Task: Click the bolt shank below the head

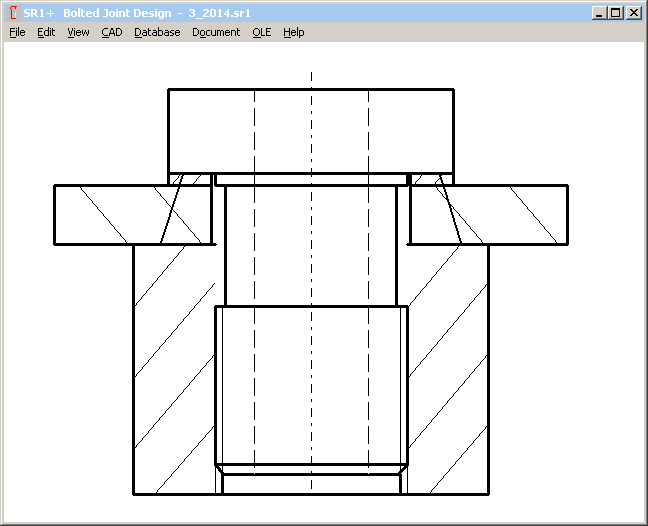Action: (x=311, y=245)
